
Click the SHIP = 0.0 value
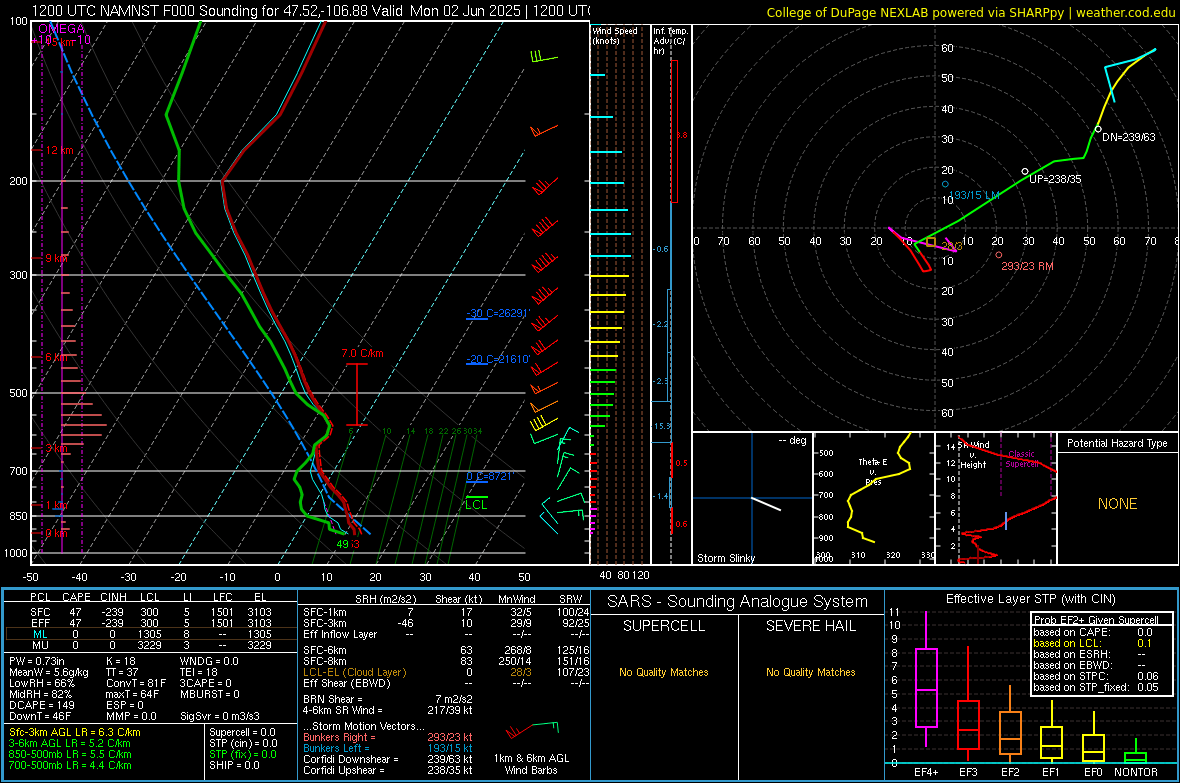pyautogui.click(x=234, y=765)
